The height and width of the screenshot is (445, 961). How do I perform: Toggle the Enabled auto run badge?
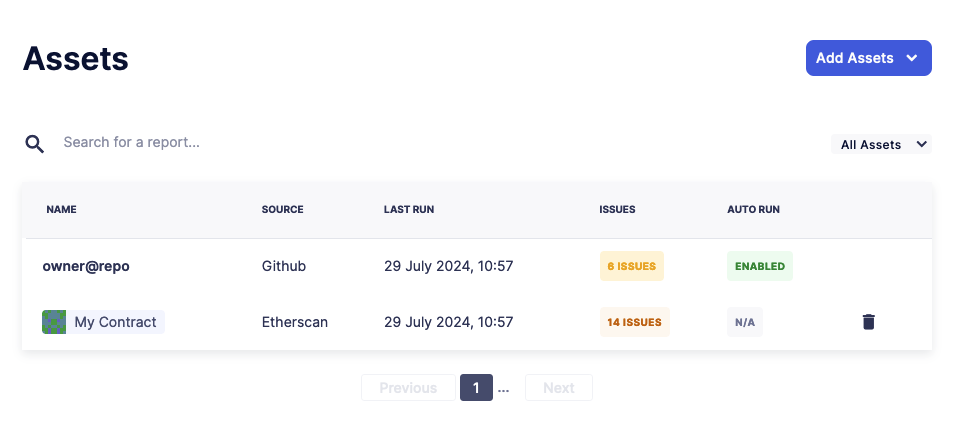click(759, 267)
